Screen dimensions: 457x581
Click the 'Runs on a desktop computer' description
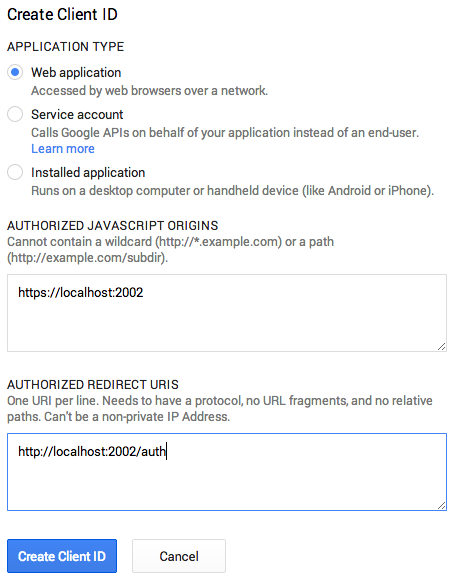(232, 191)
